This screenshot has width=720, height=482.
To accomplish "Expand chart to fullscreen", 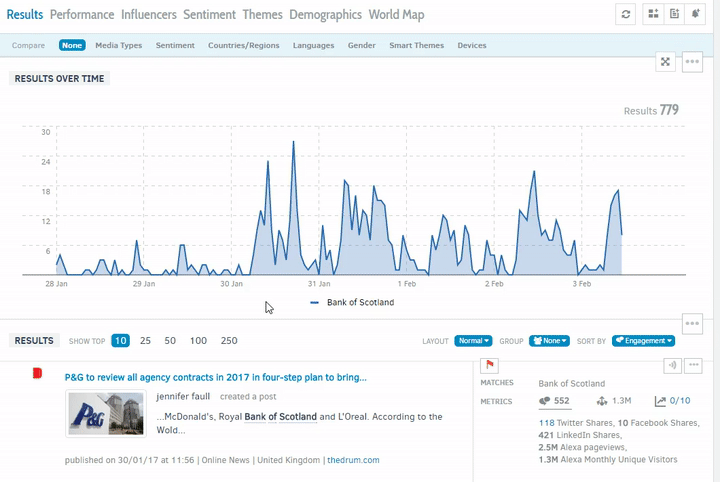I will (665, 62).
